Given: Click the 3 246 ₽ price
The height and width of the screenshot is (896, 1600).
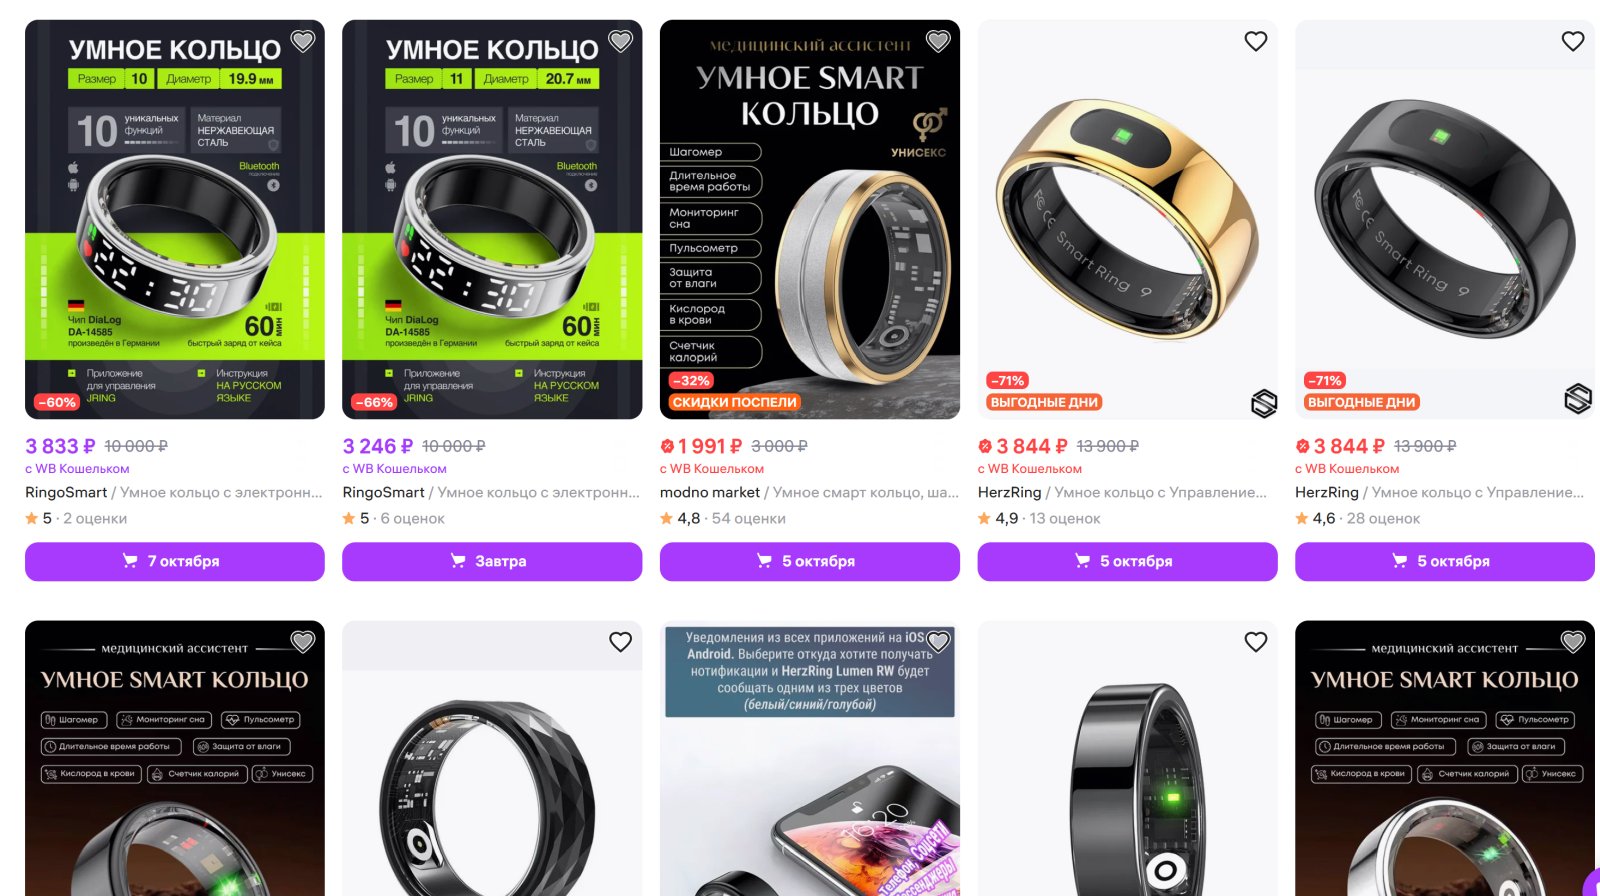Looking at the screenshot, I should click(x=378, y=446).
